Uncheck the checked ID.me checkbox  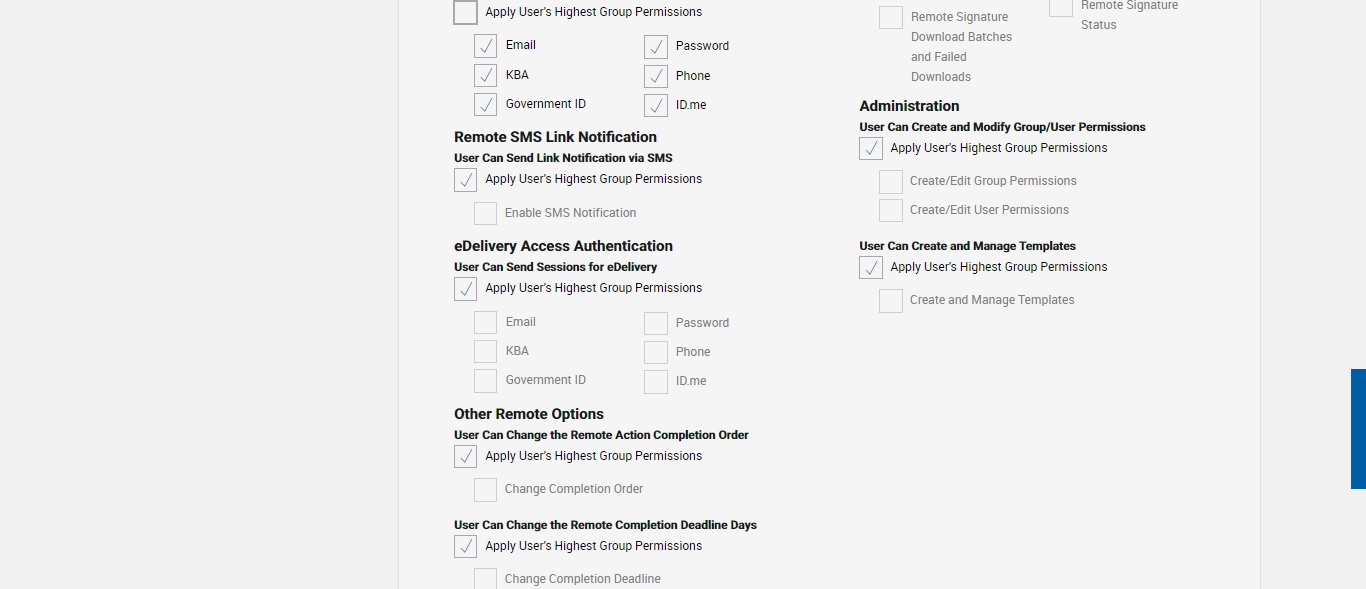pos(656,105)
